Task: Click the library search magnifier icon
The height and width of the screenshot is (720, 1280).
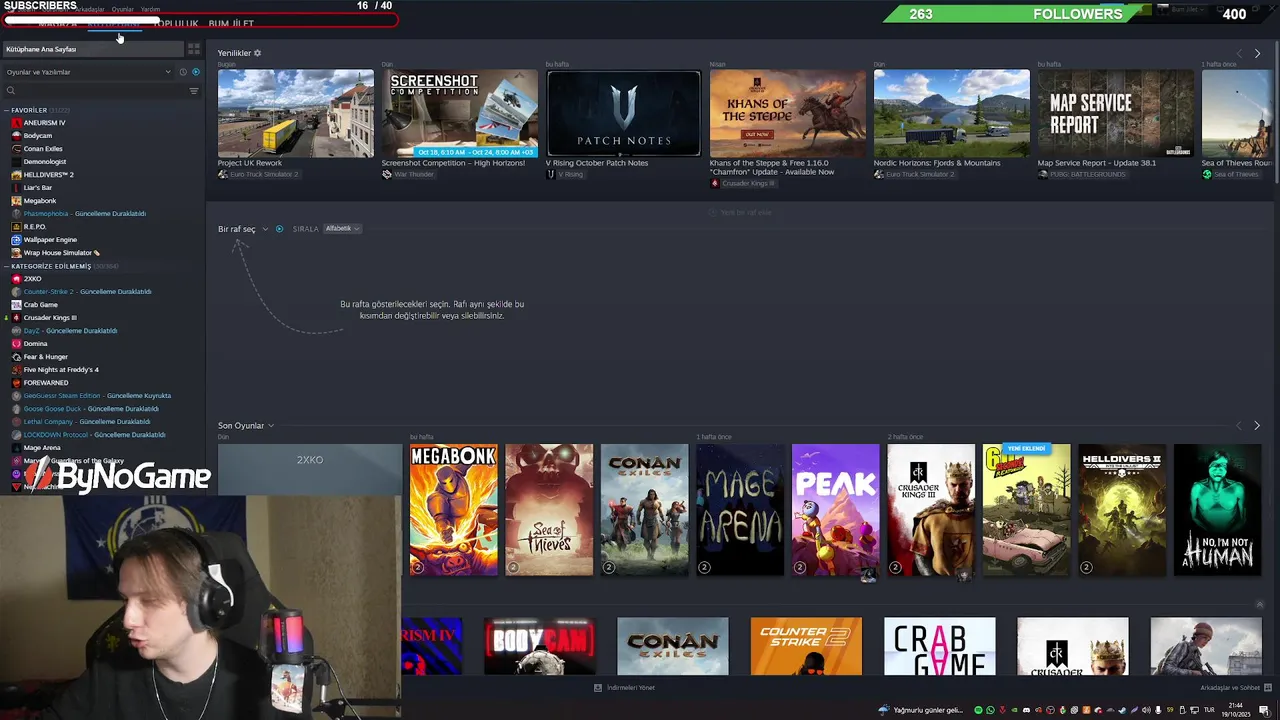Action: pyautogui.click(x=11, y=91)
